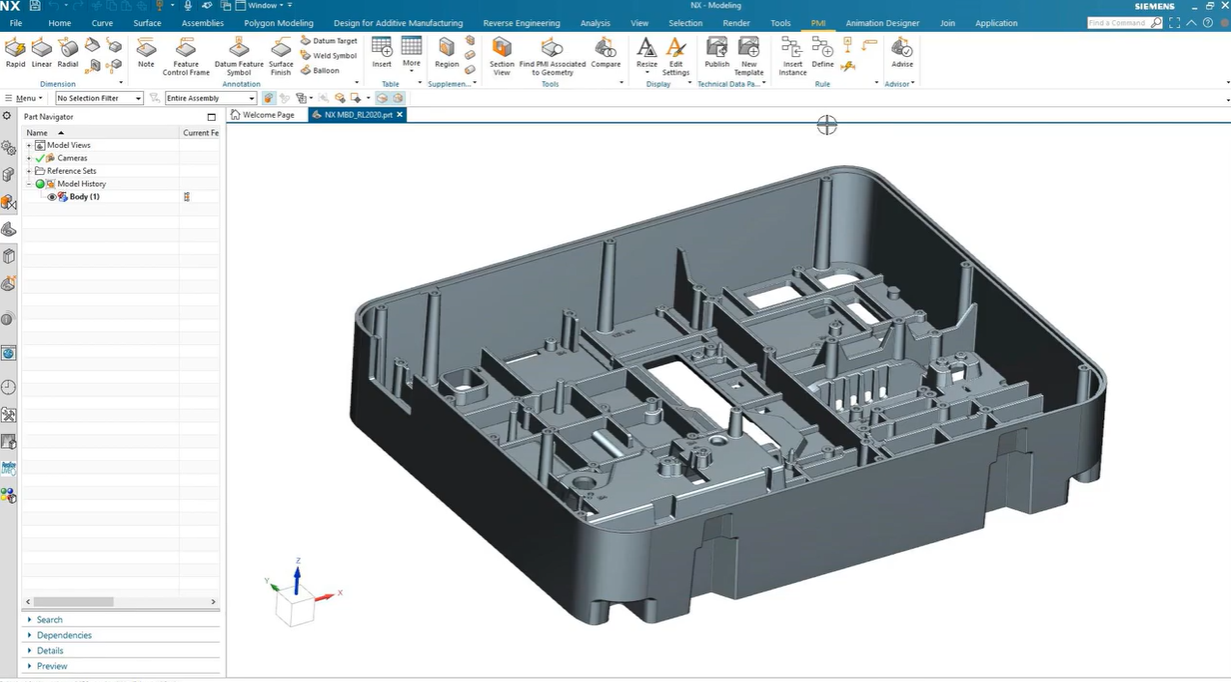Choose the Balloon annotation tool
This screenshot has height=682, width=1231.
(x=321, y=71)
